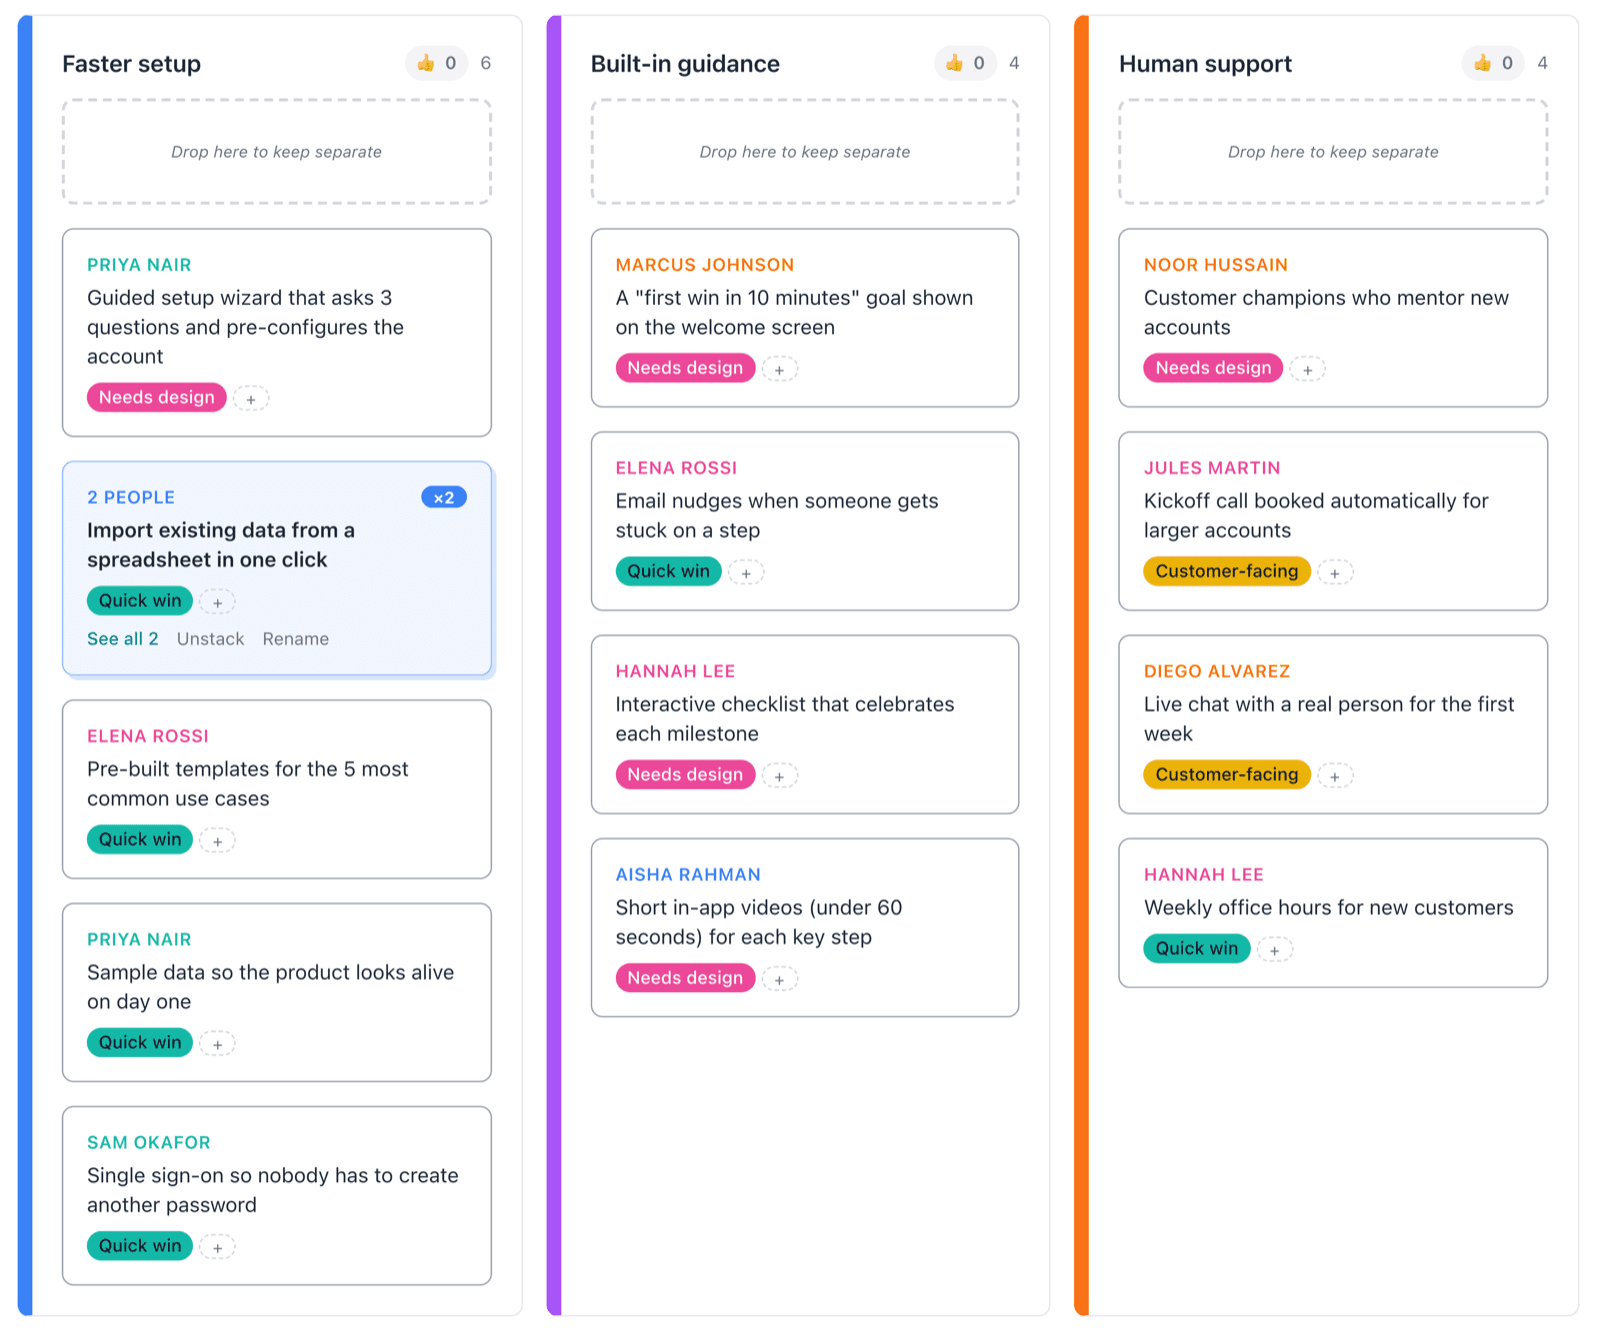This screenshot has width=1600, height=1338.
Task: Click author name Sam Okafor
Action: click(149, 1143)
